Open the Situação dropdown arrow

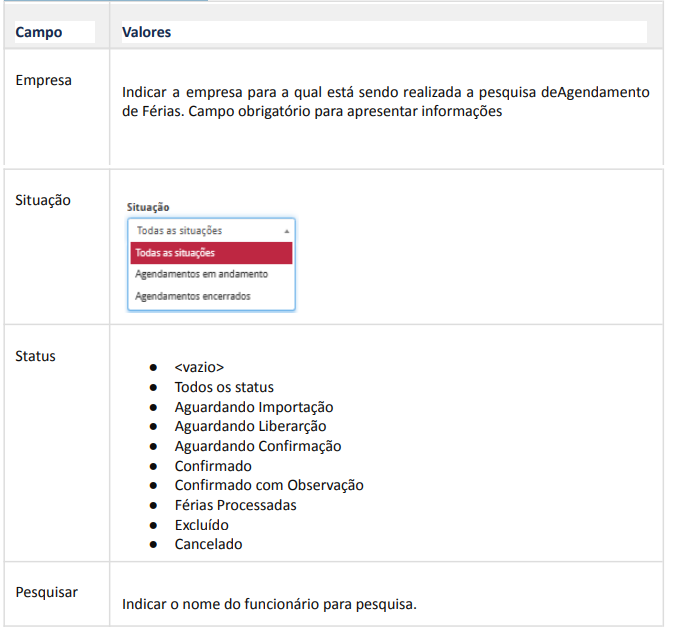pyautogui.click(x=286, y=232)
